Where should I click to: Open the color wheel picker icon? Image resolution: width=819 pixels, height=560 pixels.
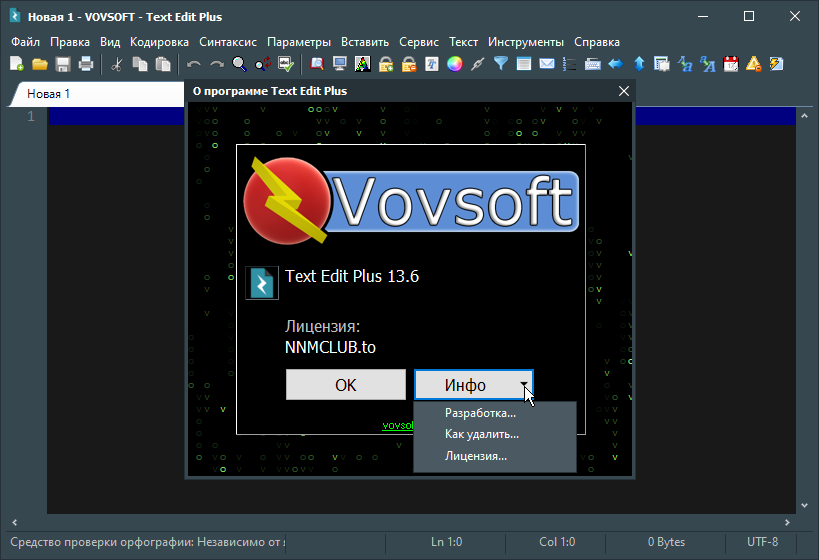click(x=454, y=64)
